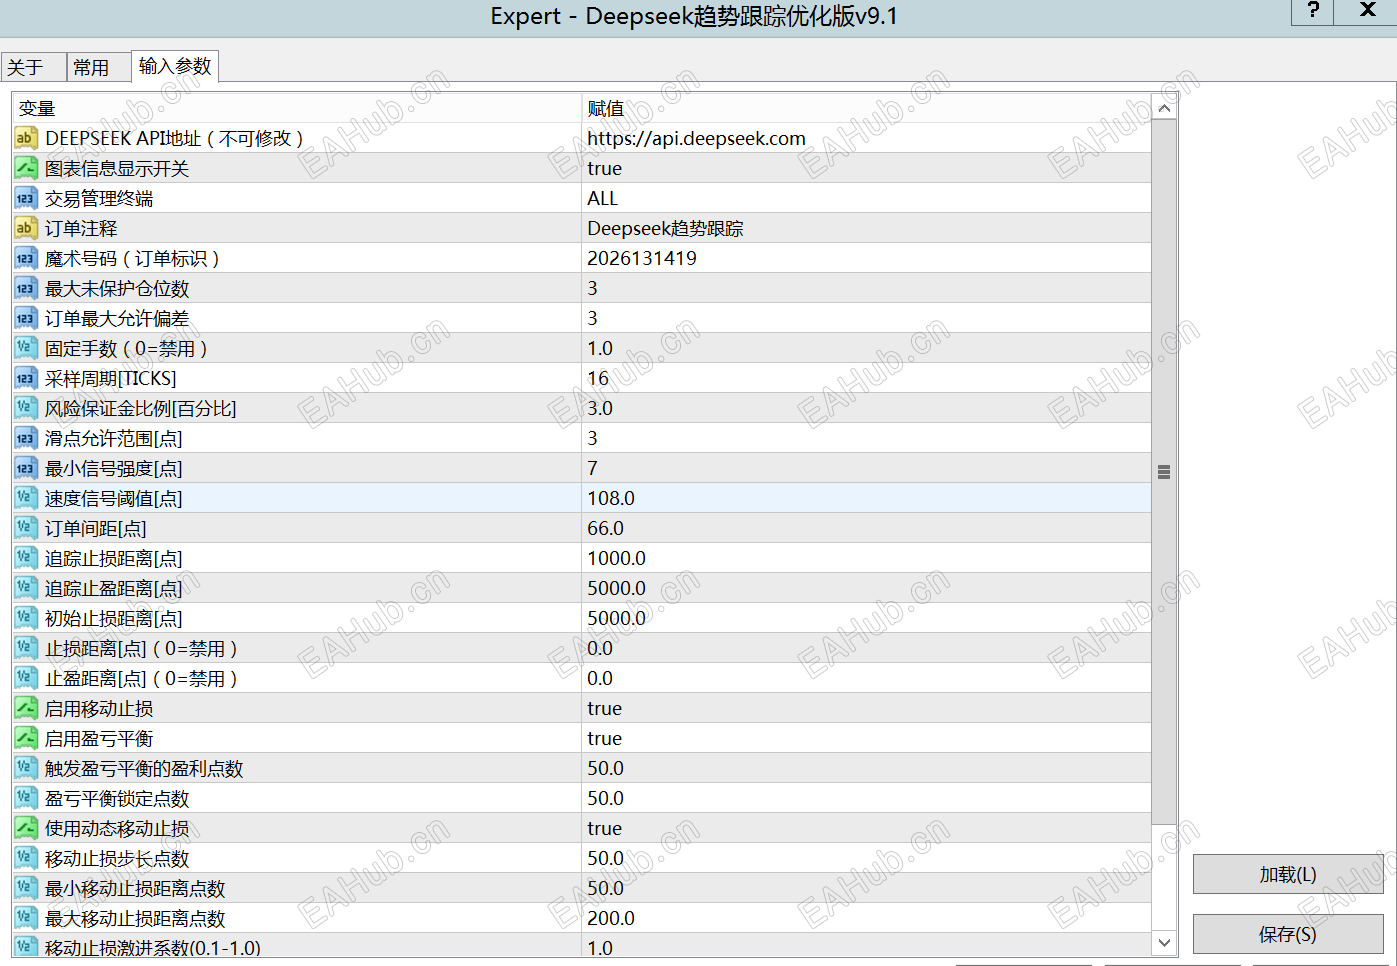Click the icon beside 采样周期[TICKS]
This screenshot has height=966, width=1397.
pos(26,378)
